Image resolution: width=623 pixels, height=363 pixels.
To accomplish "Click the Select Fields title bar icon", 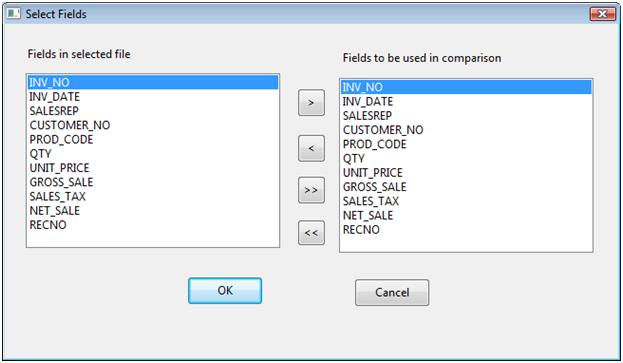I will 13,14.
